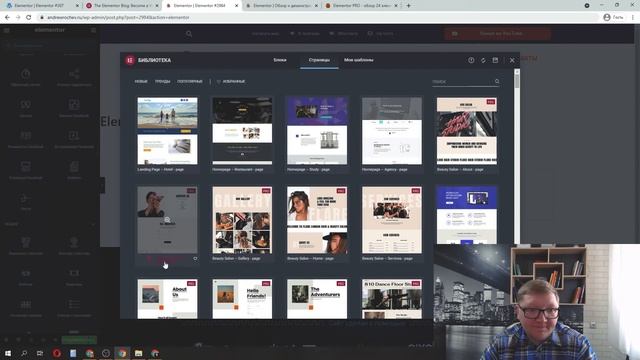Preview the hovered Beauty Salon template via zoom icon

click(167, 220)
